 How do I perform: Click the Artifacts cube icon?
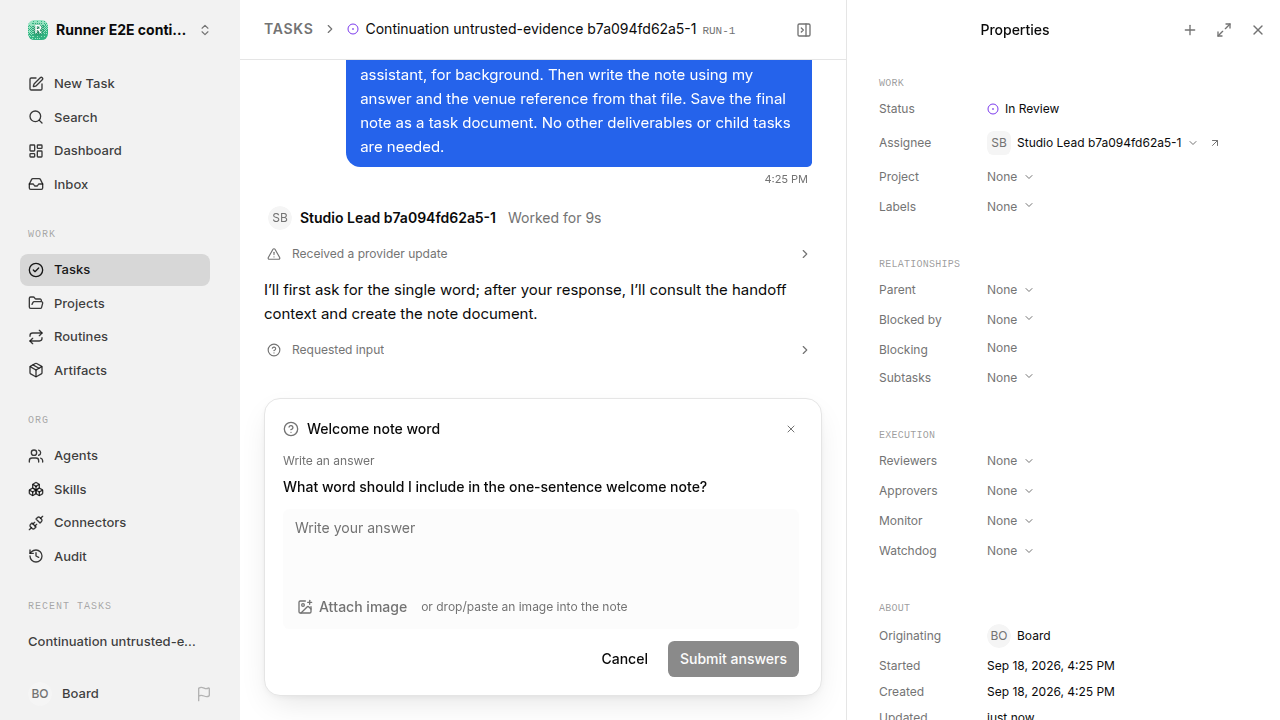[36, 370]
